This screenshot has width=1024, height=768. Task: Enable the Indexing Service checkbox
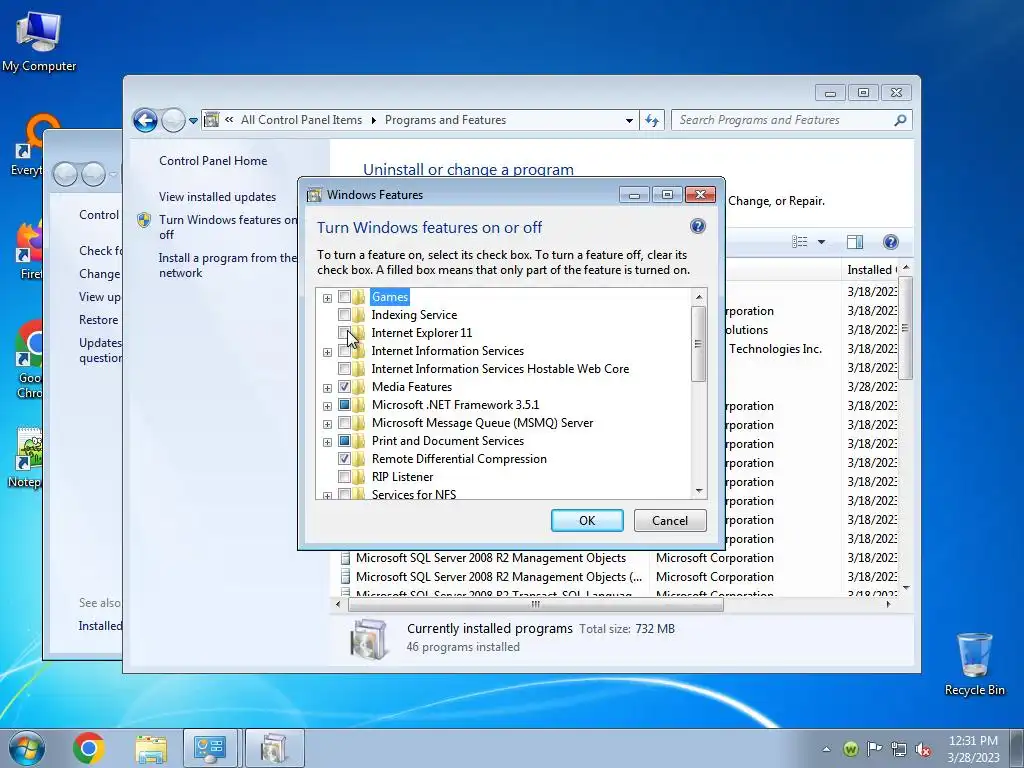(344, 315)
